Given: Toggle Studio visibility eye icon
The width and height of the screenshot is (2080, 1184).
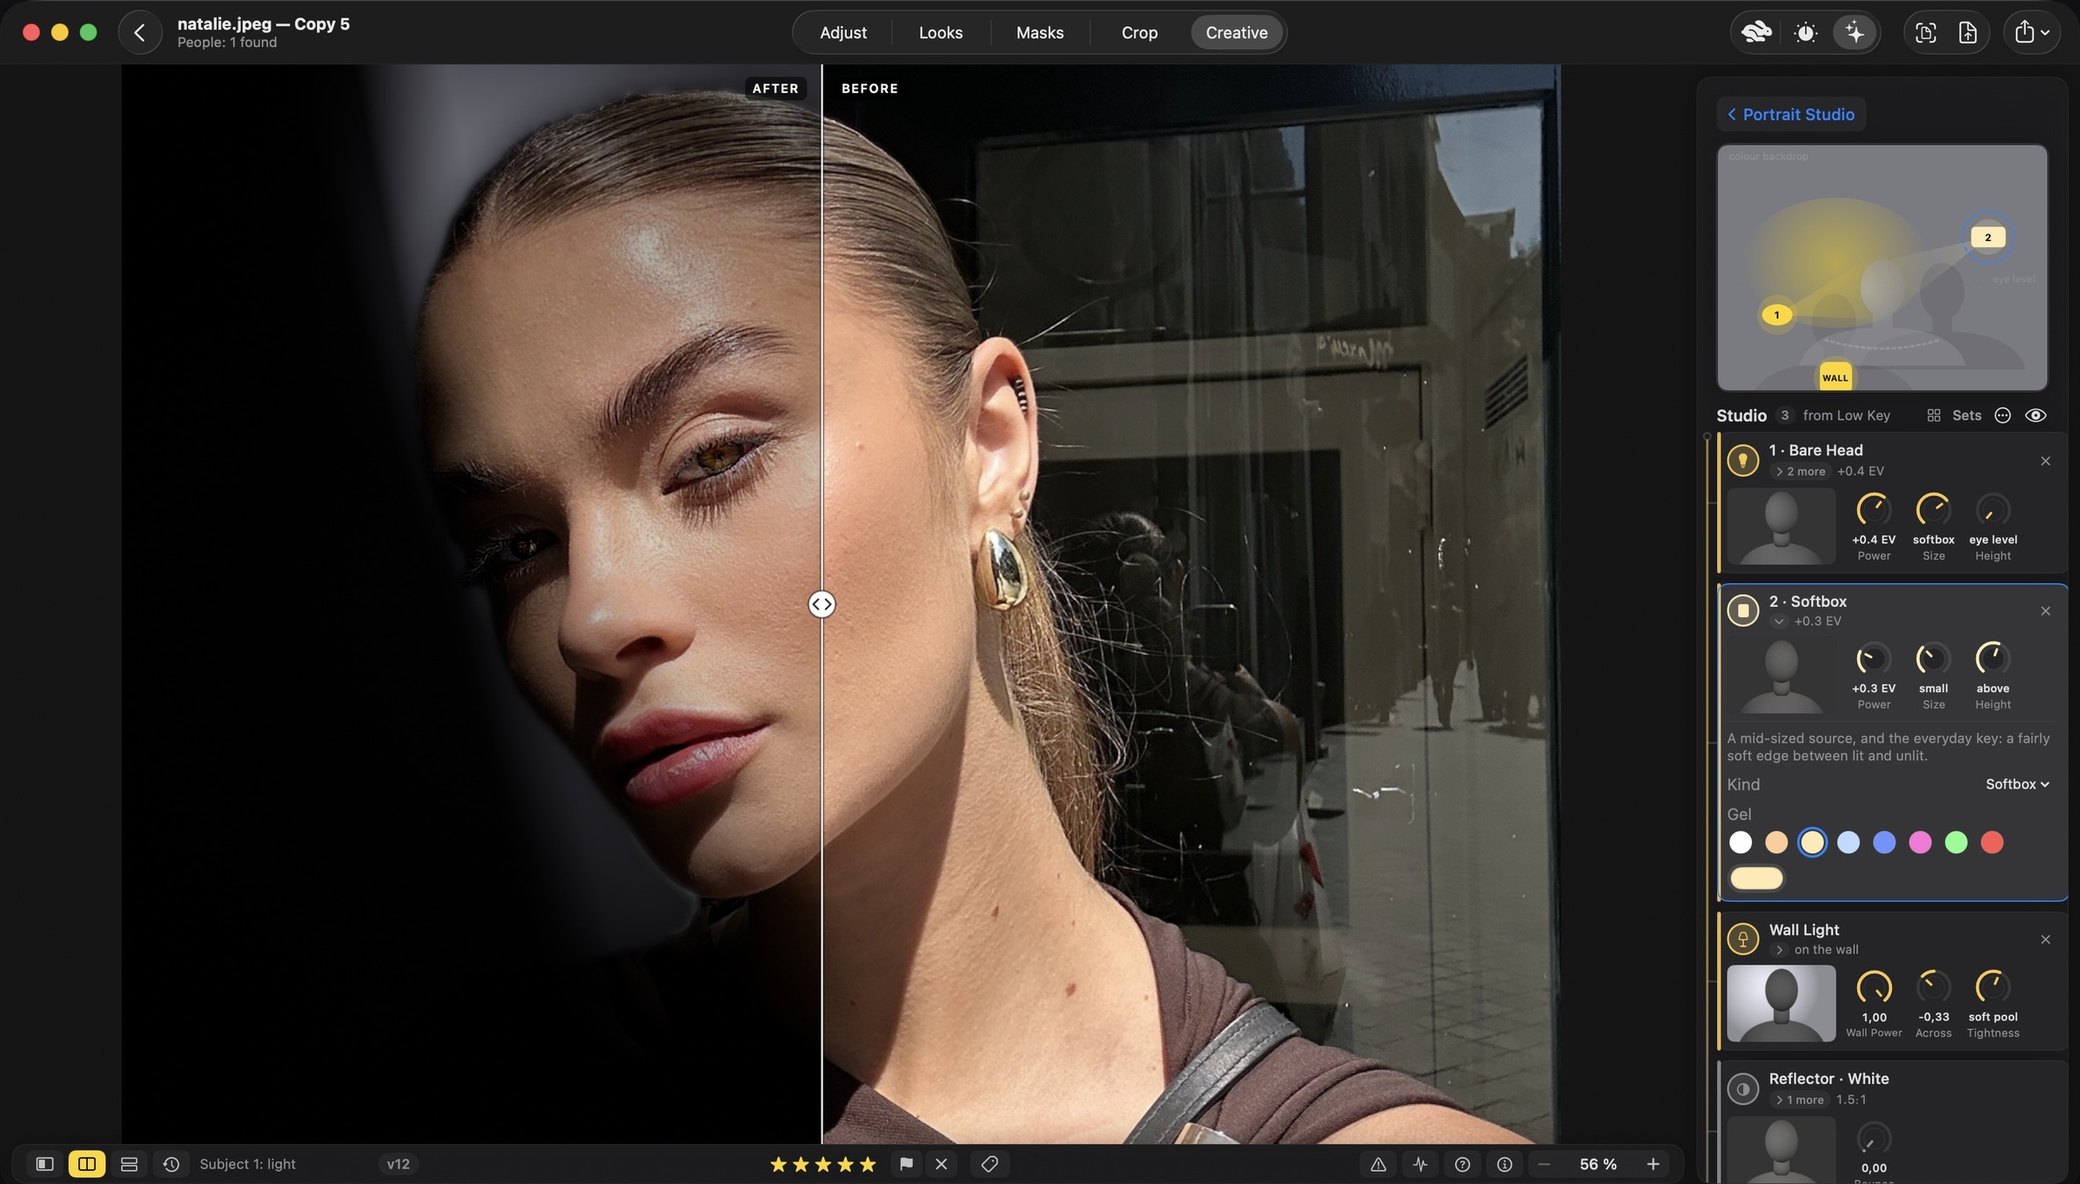Looking at the screenshot, I should [x=2035, y=415].
